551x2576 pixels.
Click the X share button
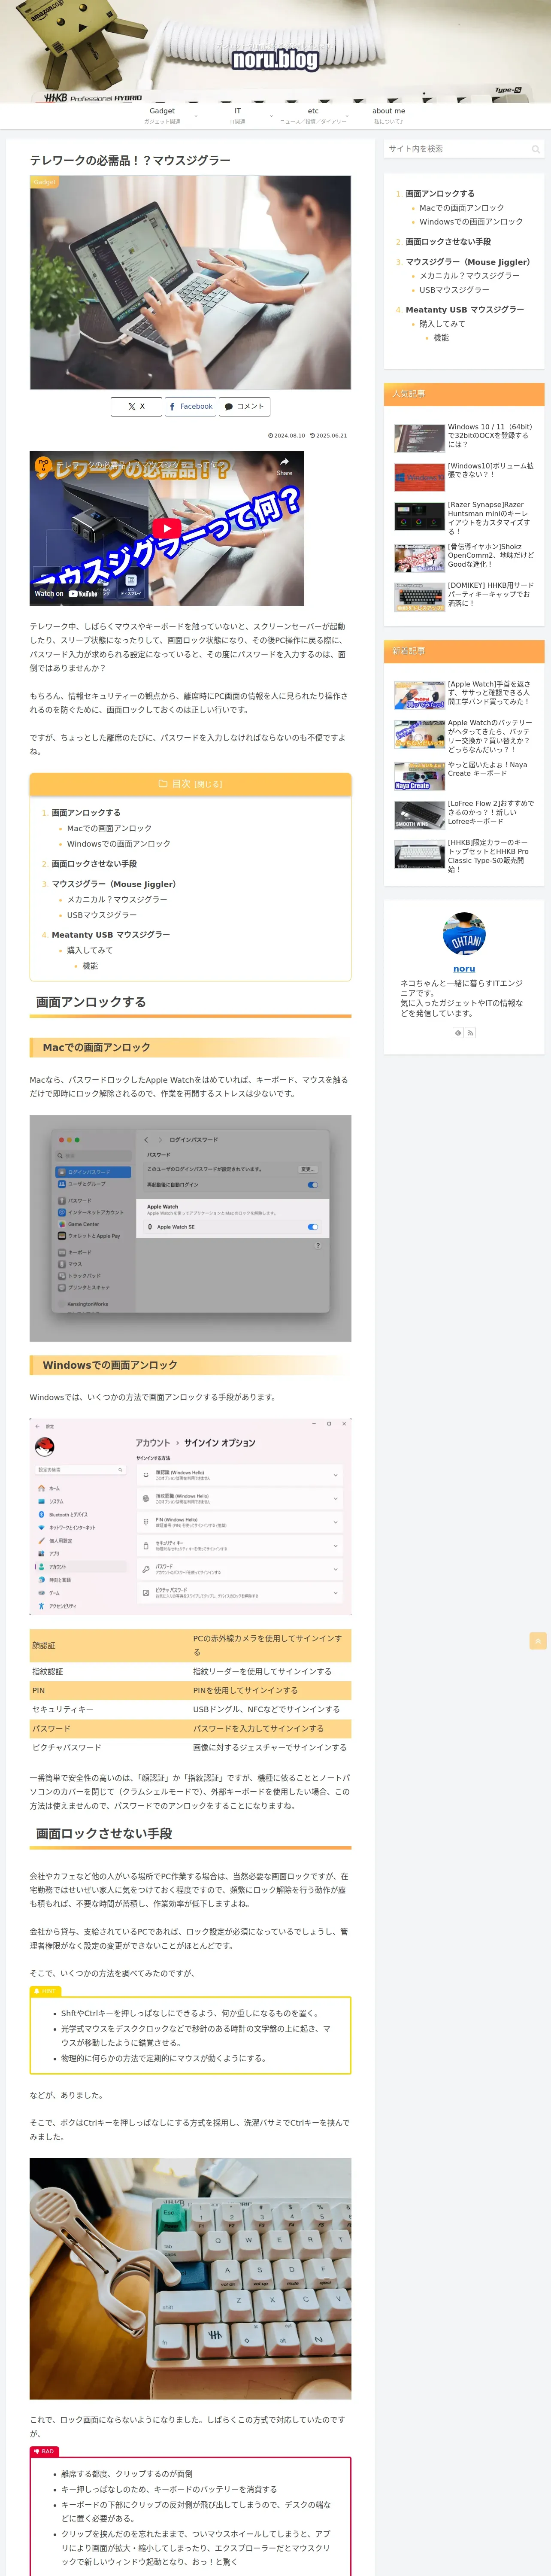point(136,406)
